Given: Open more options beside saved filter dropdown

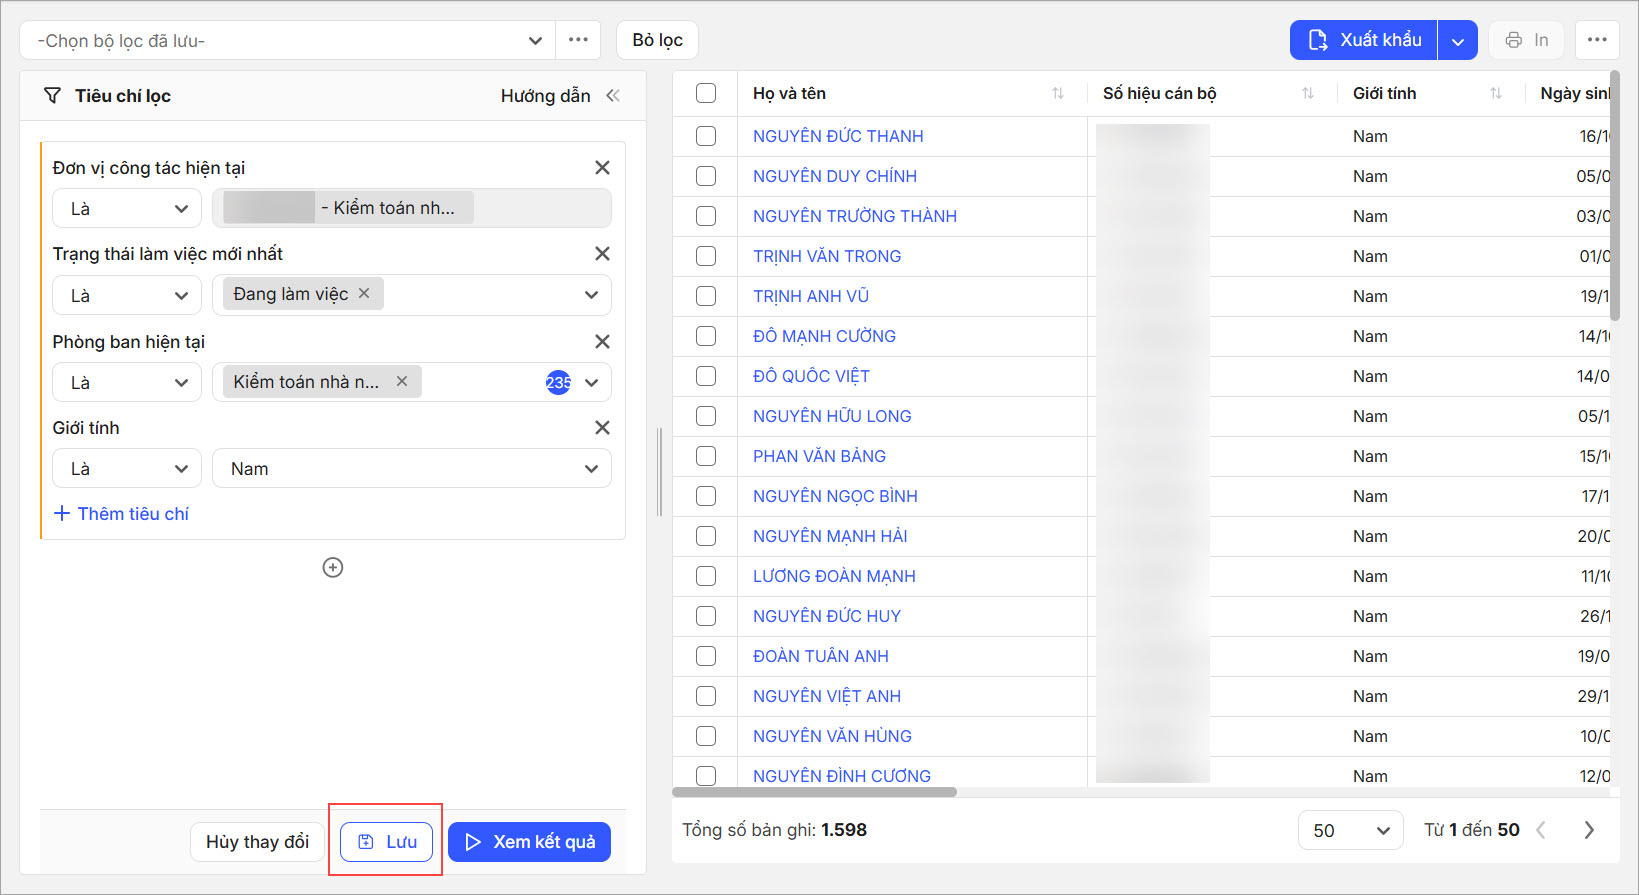Looking at the screenshot, I should (578, 40).
